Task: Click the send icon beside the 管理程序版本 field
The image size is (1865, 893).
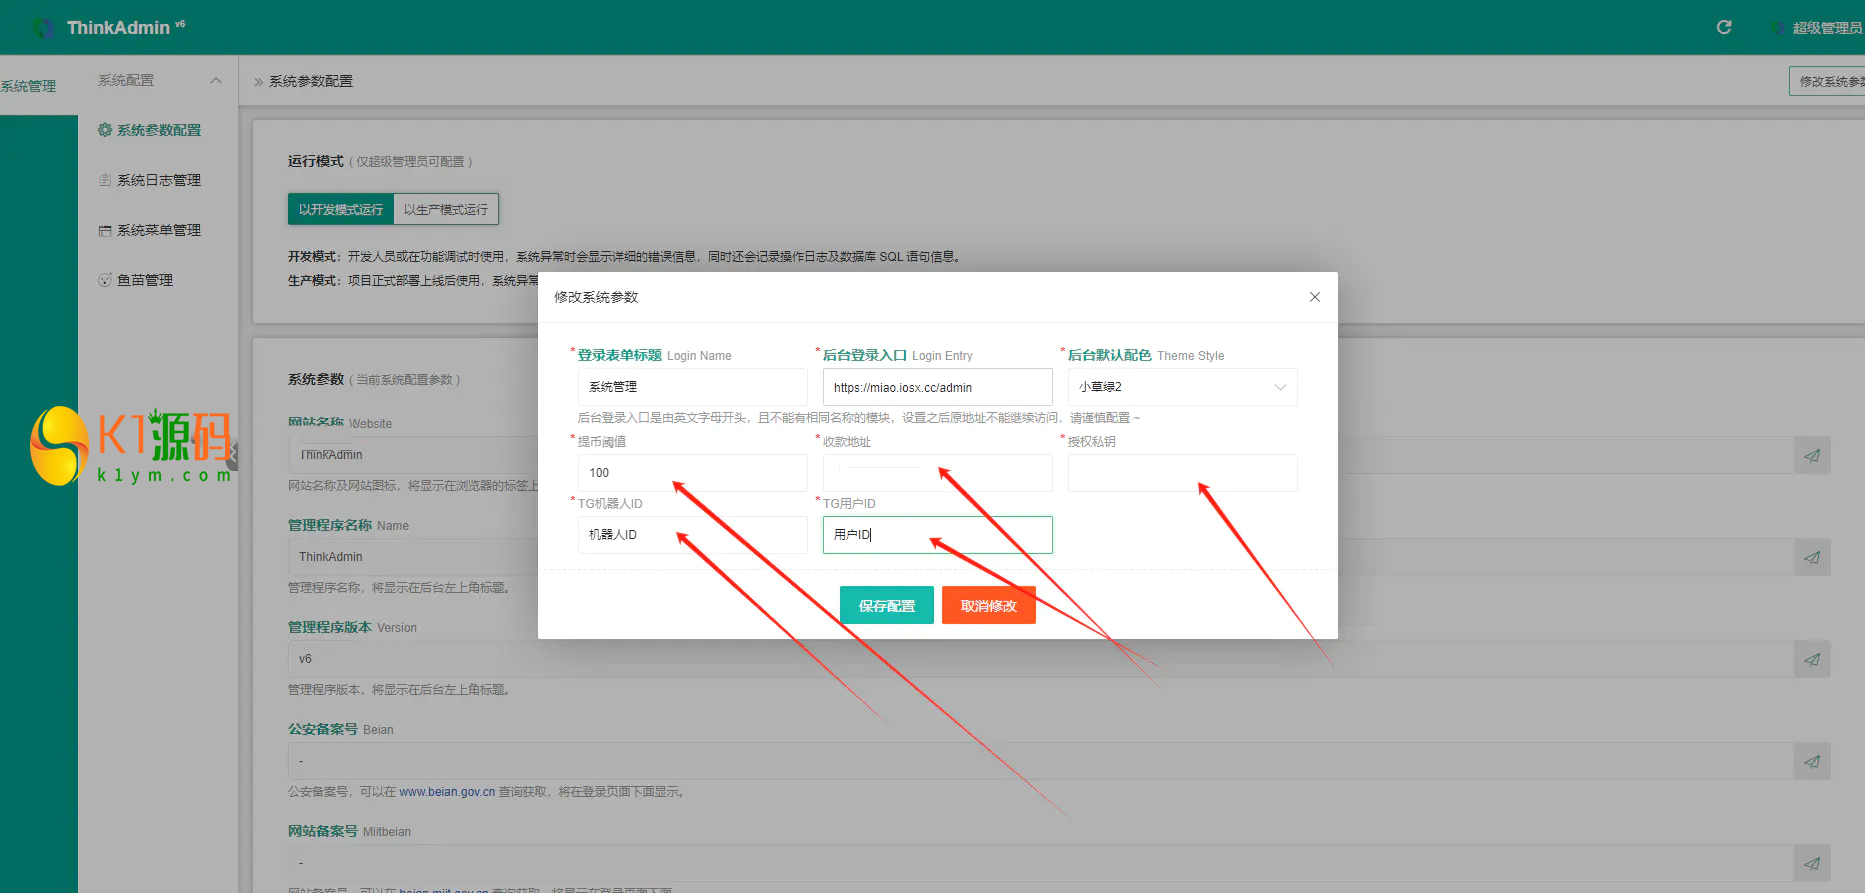Action: coord(1812,659)
